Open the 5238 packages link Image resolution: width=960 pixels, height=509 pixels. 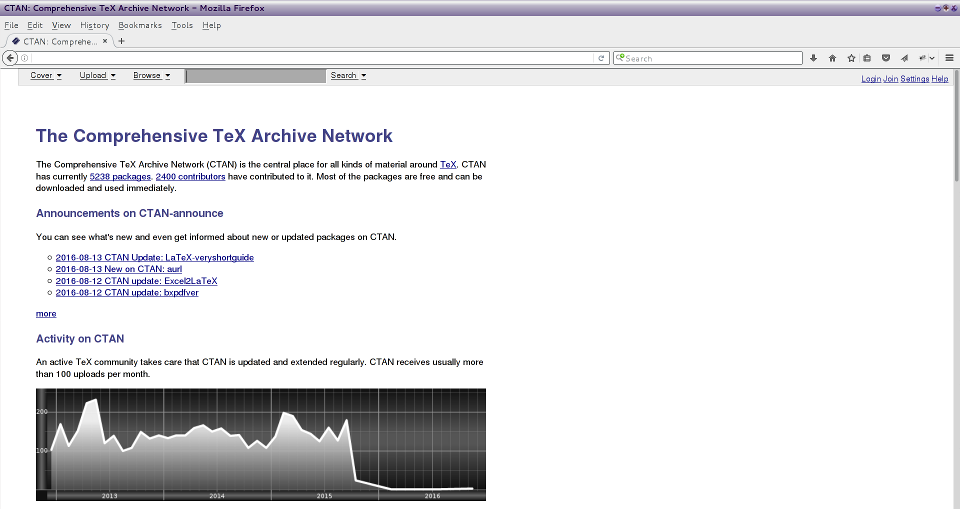tap(120, 176)
